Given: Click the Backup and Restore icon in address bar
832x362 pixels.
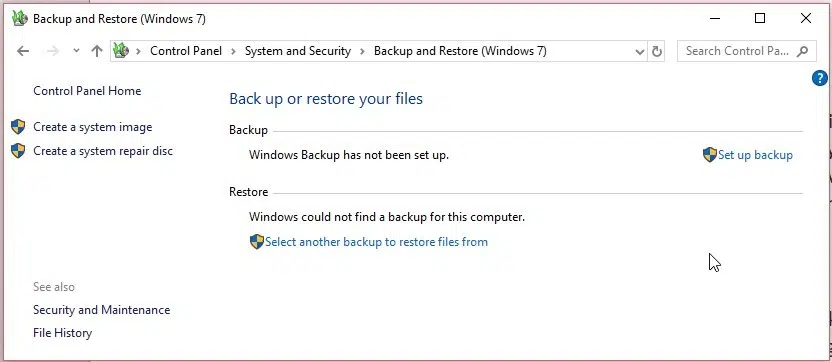Looking at the screenshot, I should click(122, 51).
